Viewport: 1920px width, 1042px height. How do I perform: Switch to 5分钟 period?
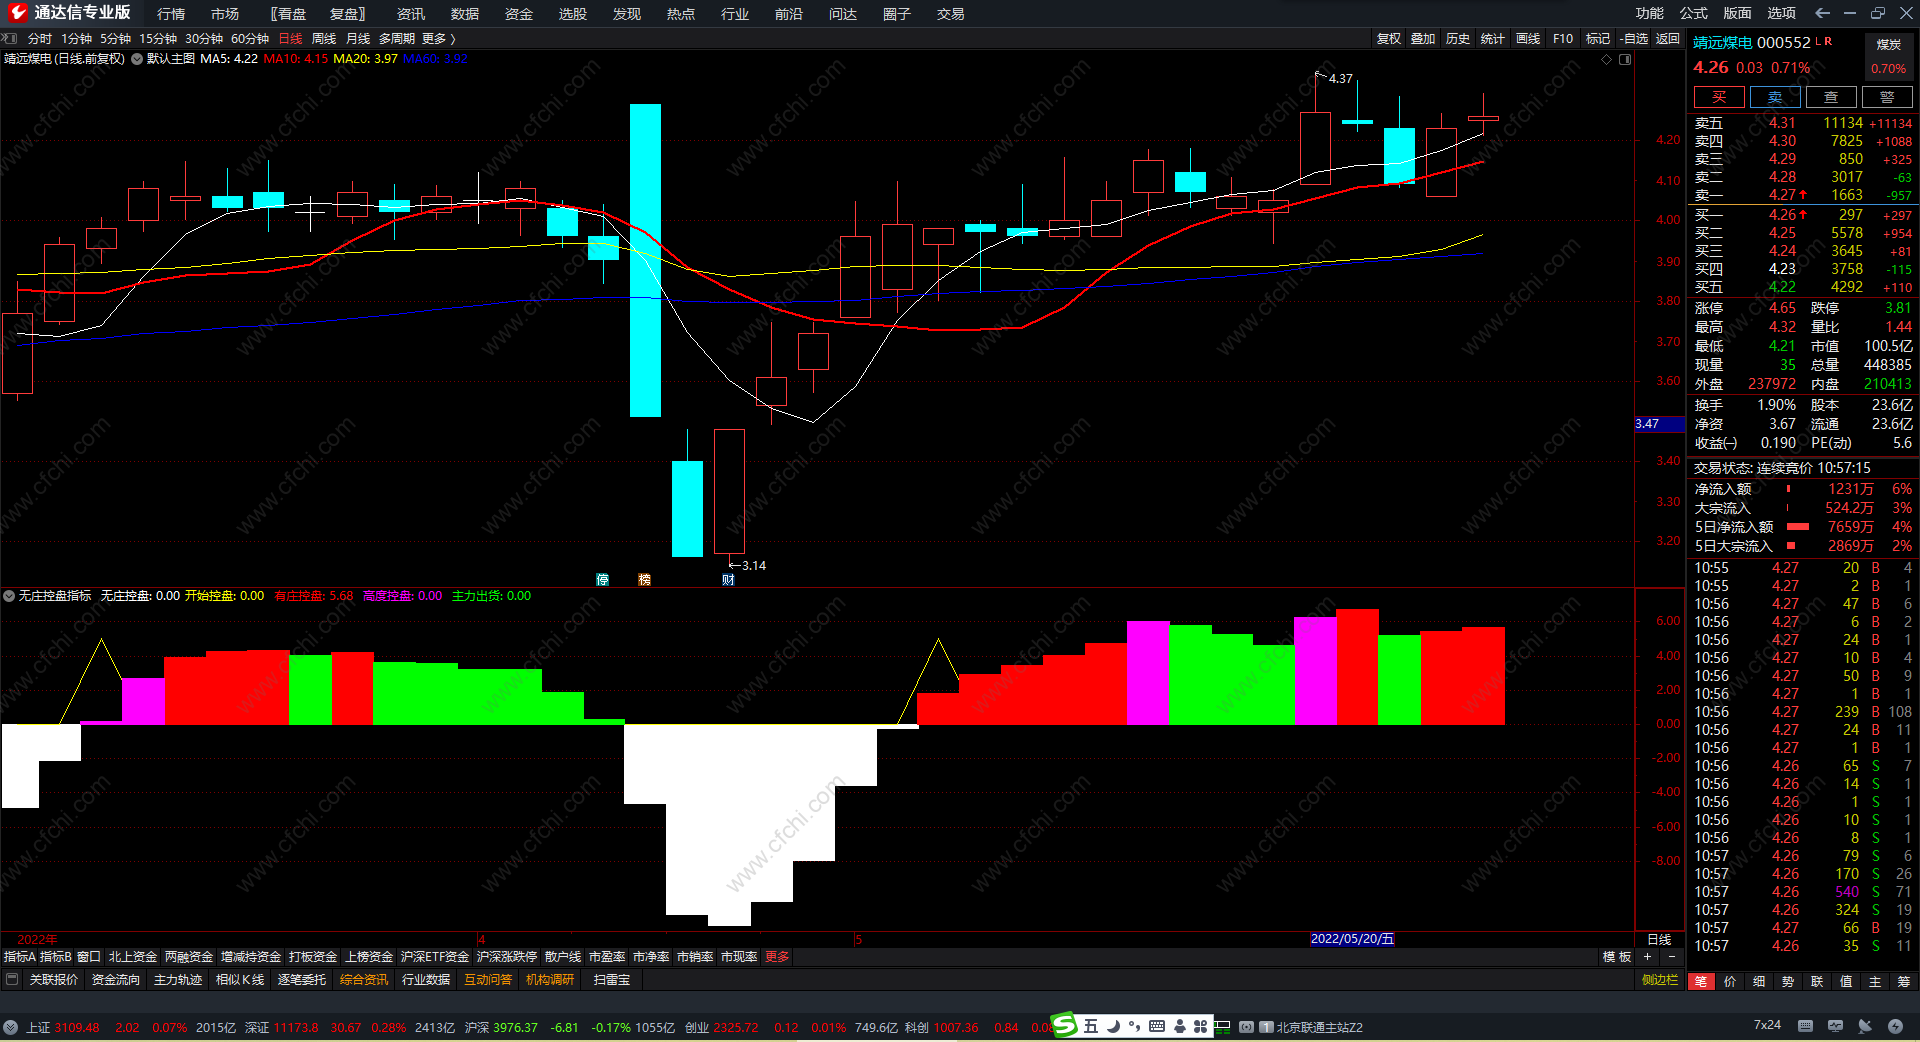(115, 39)
